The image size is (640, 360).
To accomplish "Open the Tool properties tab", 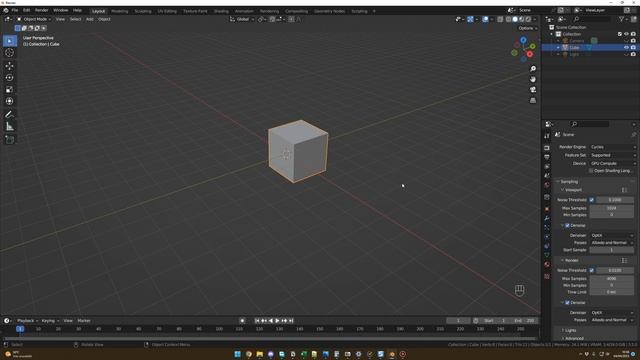I will click(x=547, y=136).
